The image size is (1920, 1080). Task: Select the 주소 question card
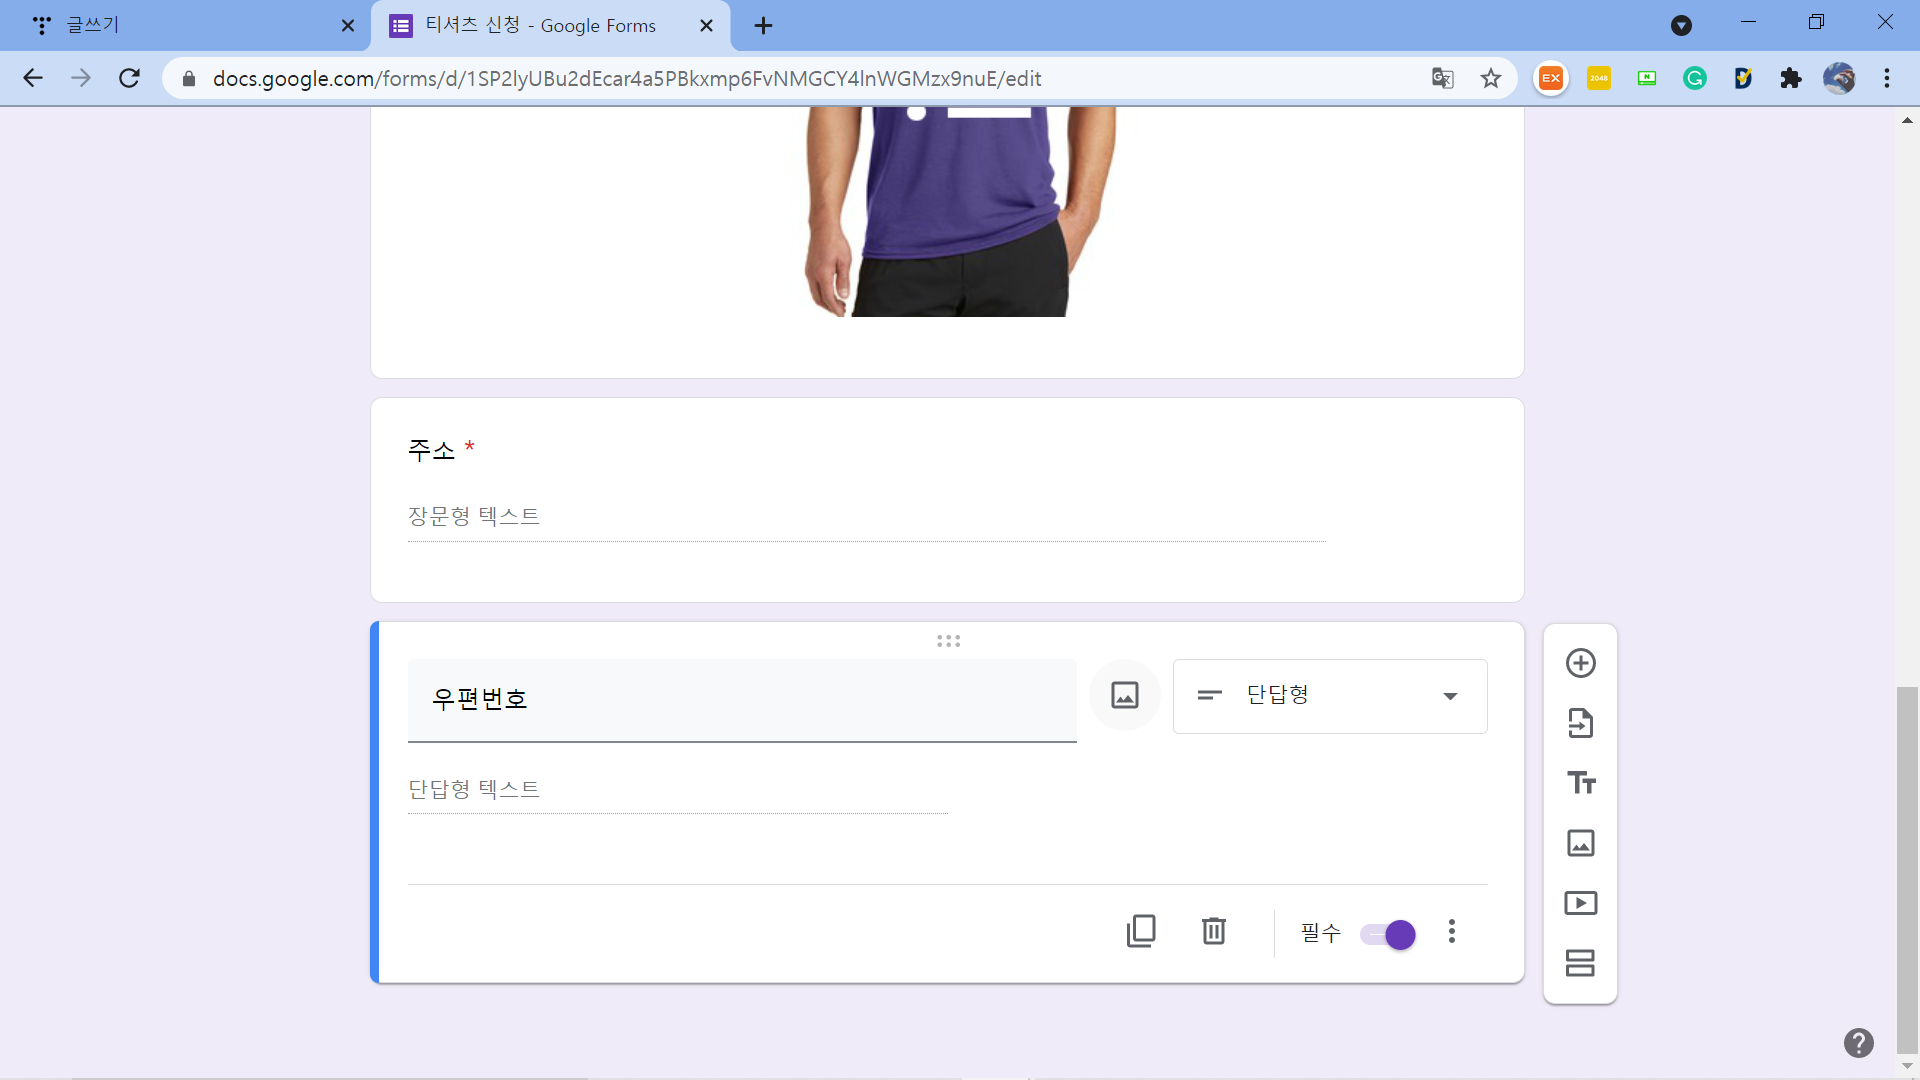pos(947,500)
